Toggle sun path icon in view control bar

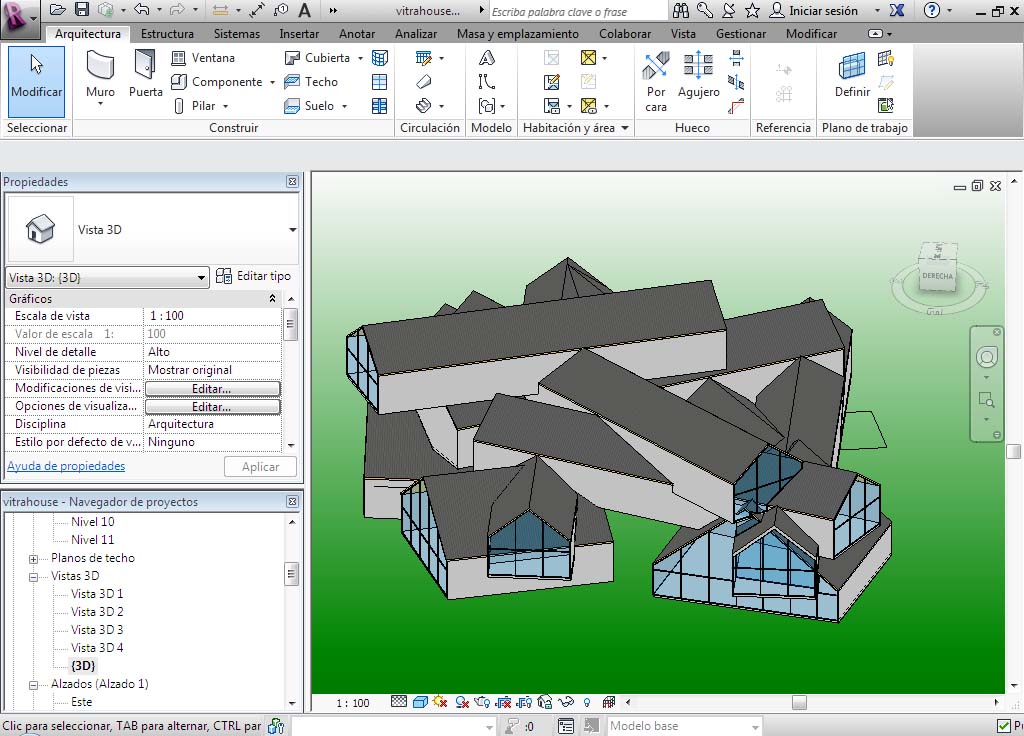(x=439, y=703)
